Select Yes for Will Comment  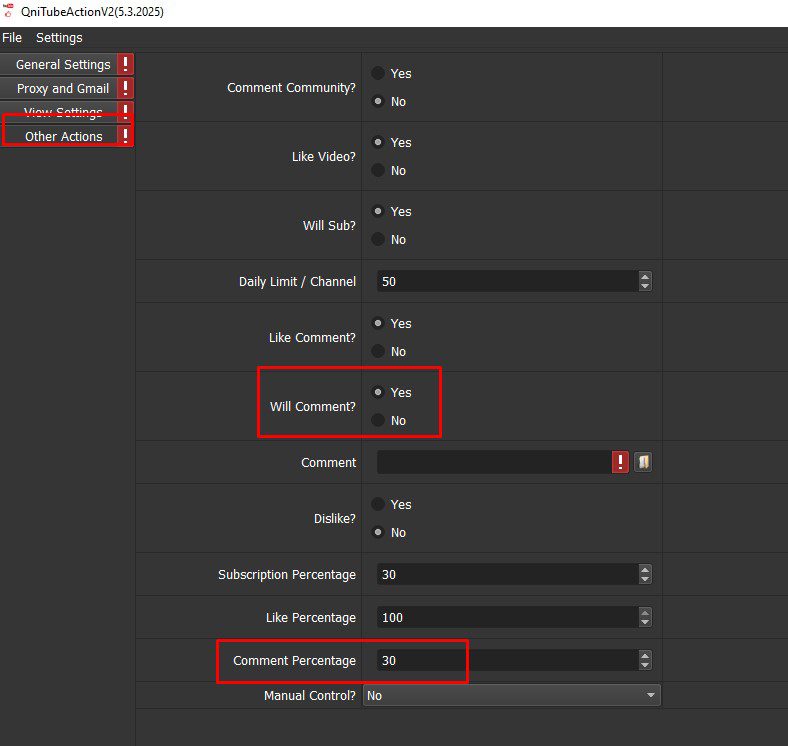[391, 392]
